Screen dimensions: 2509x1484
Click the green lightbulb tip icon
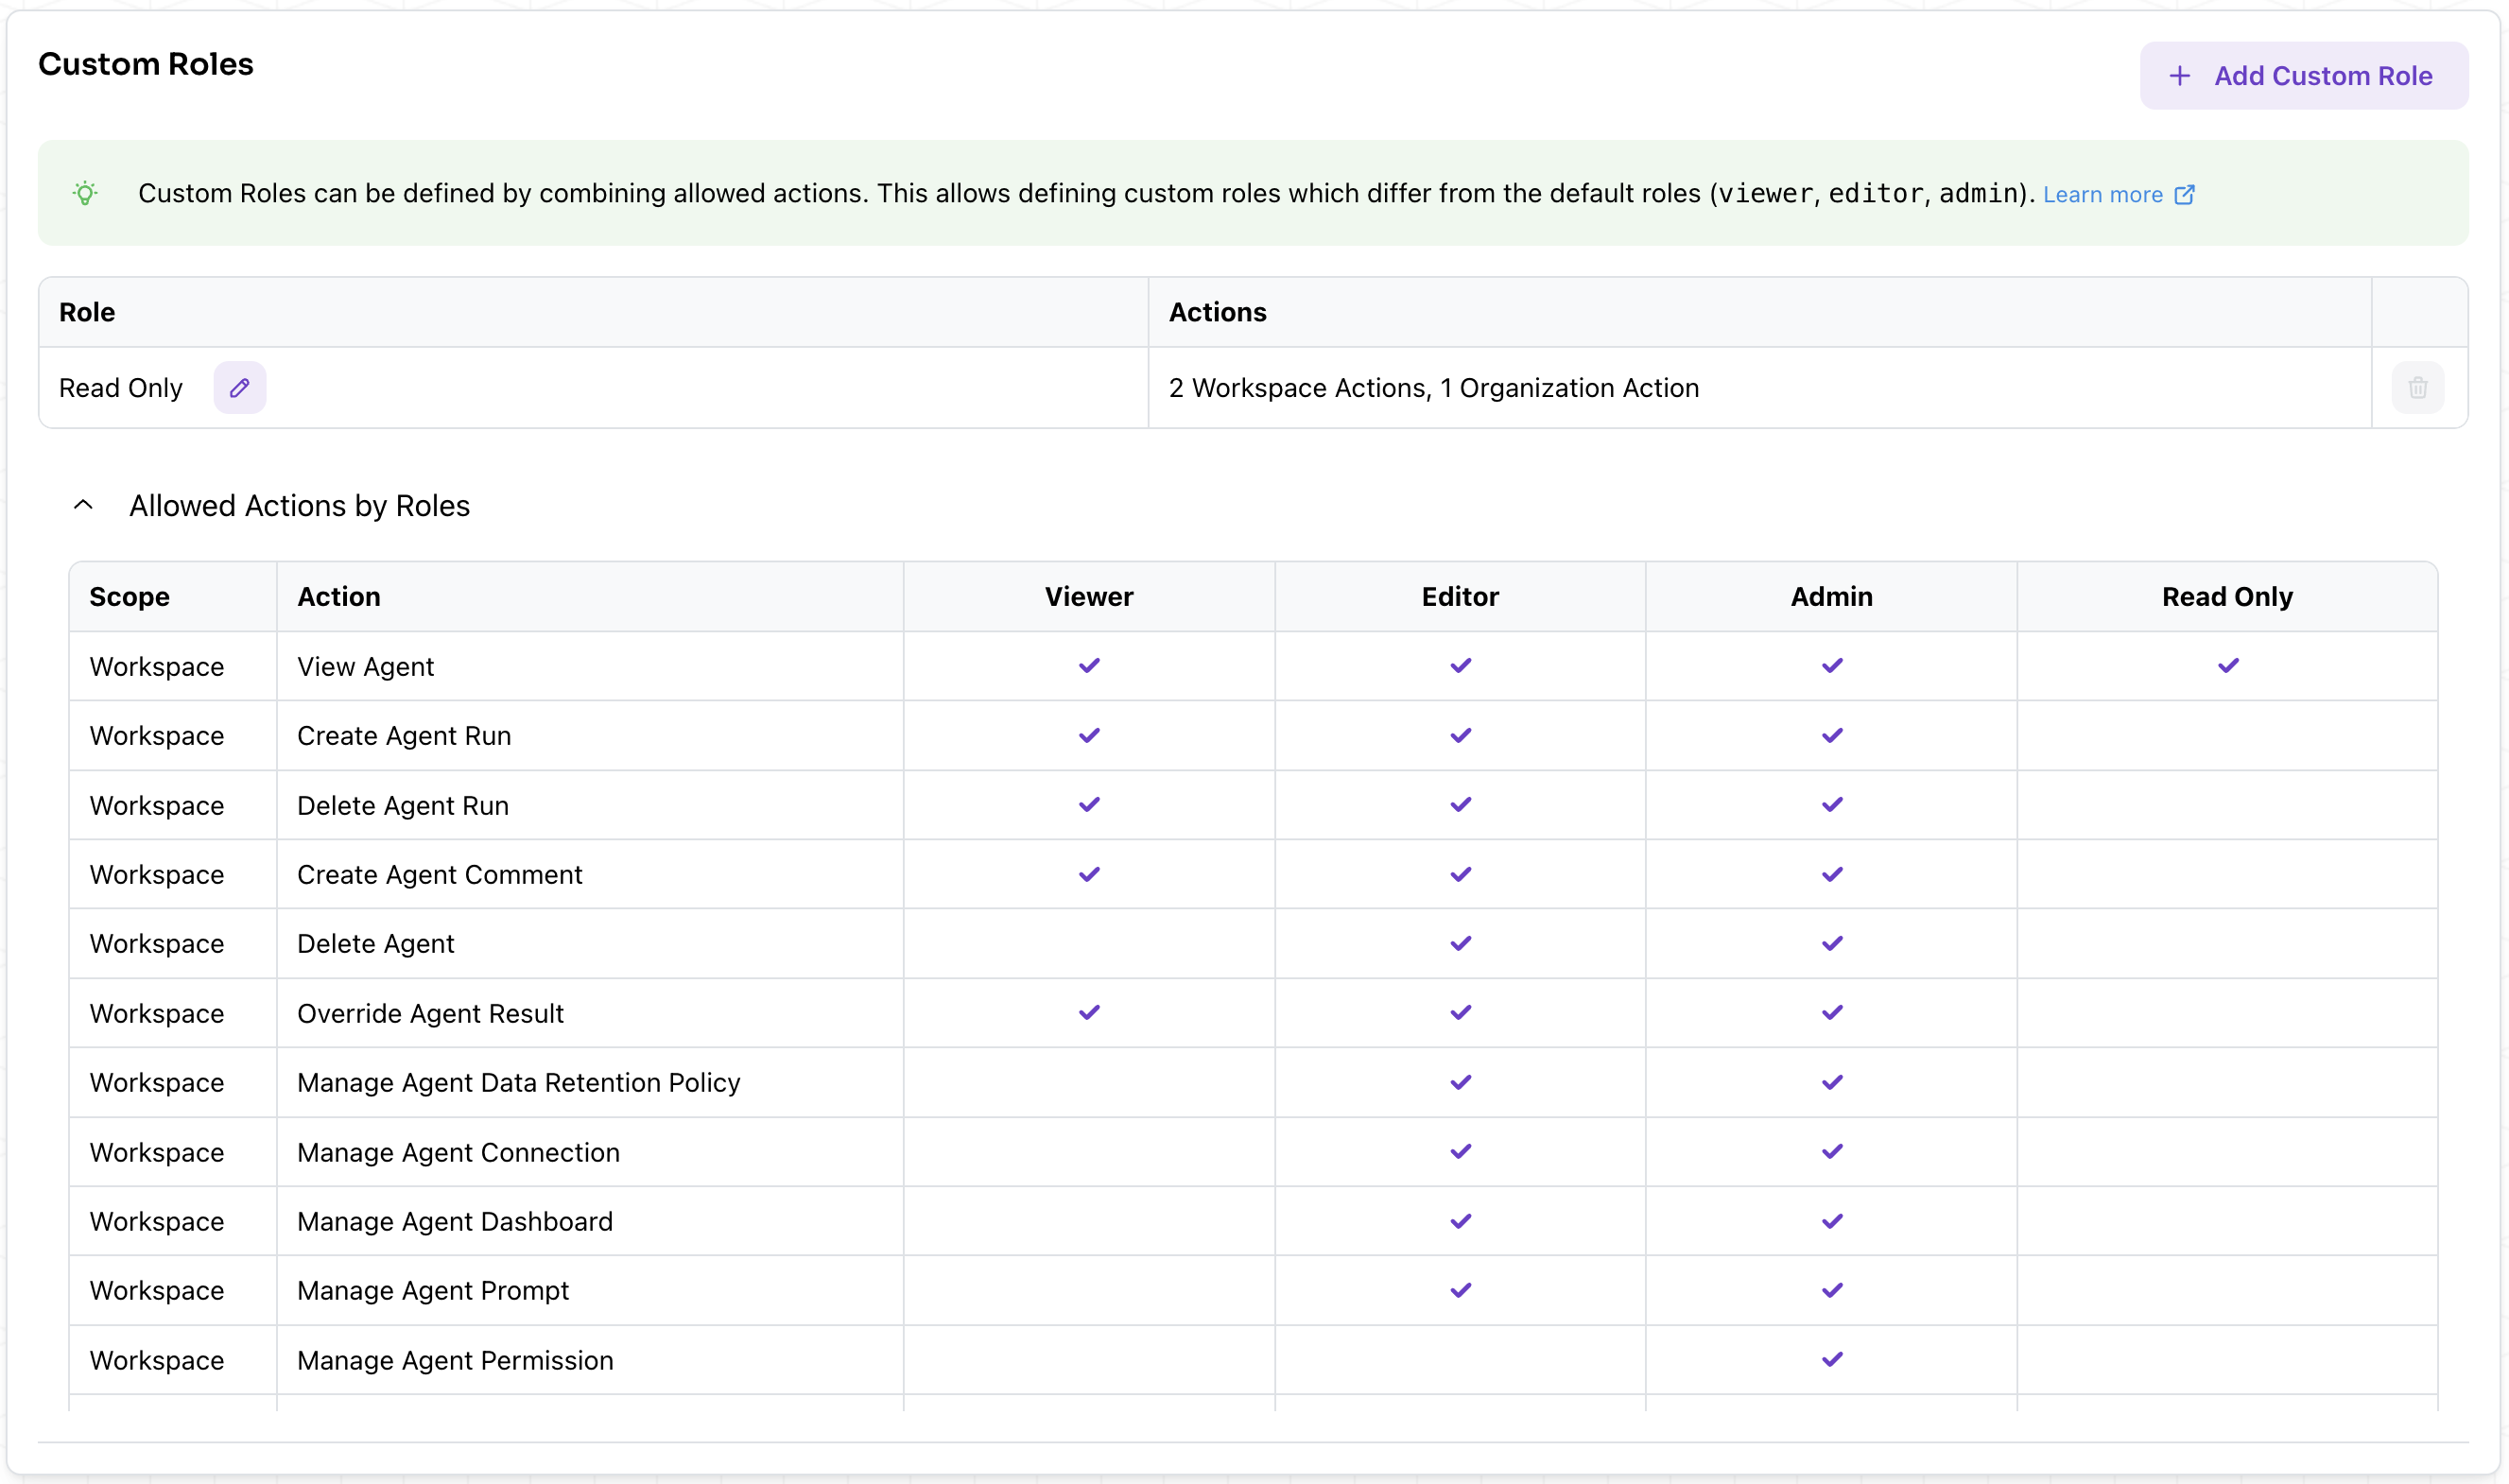86,193
